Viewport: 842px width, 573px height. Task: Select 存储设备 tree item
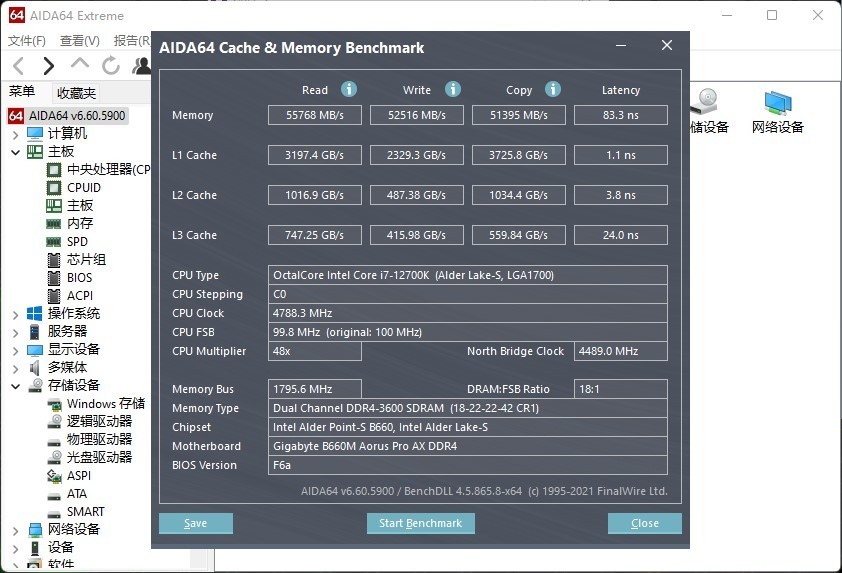click(74, 385)
